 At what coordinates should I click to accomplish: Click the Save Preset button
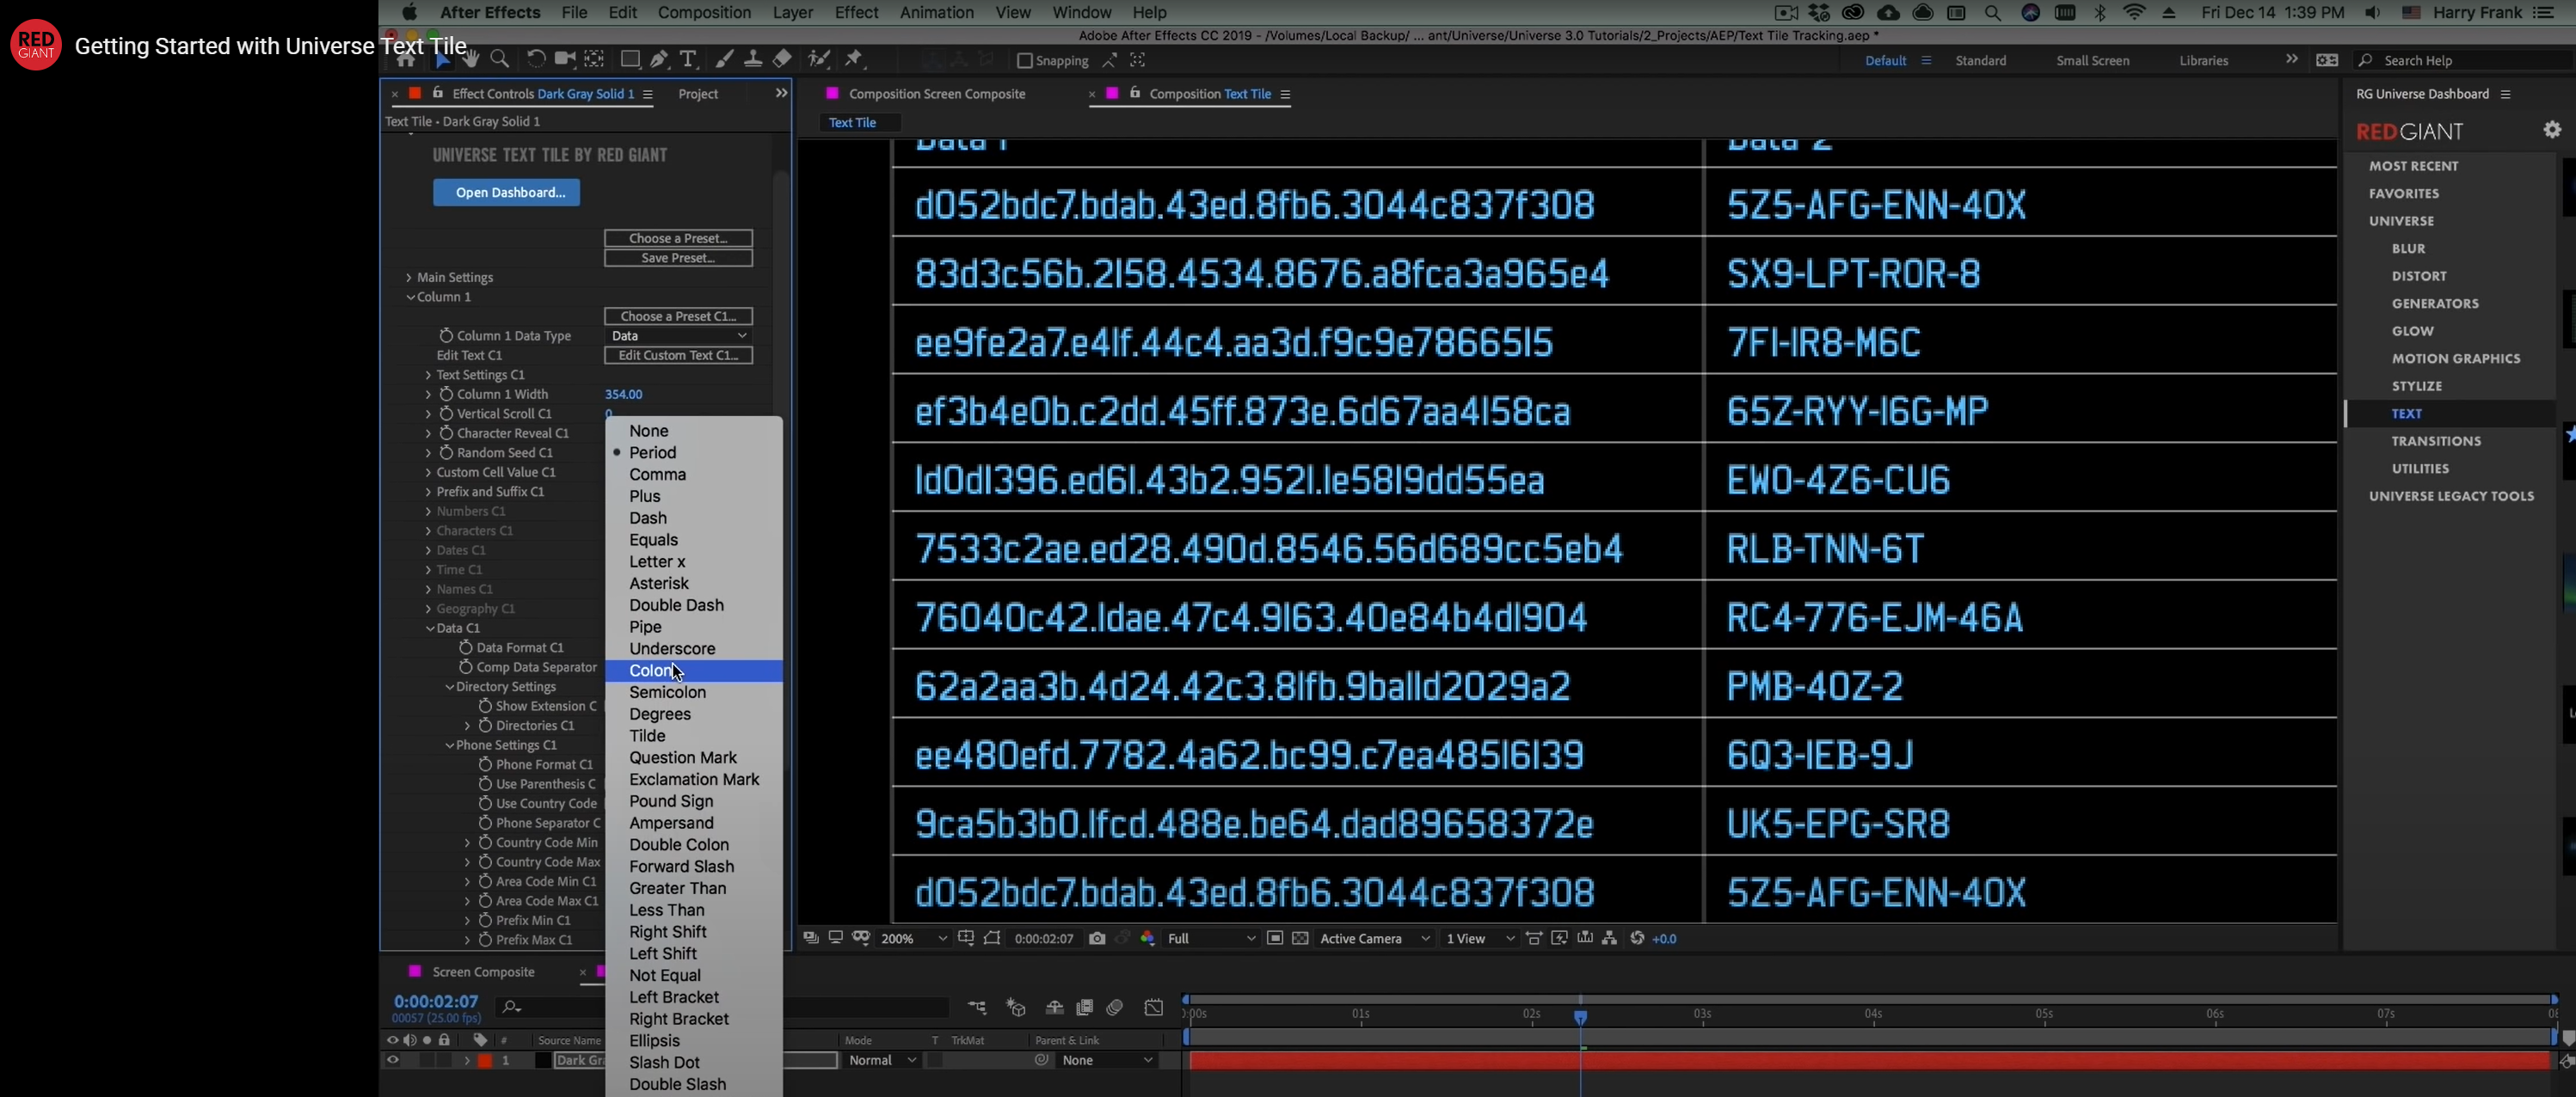click(678, 258)
